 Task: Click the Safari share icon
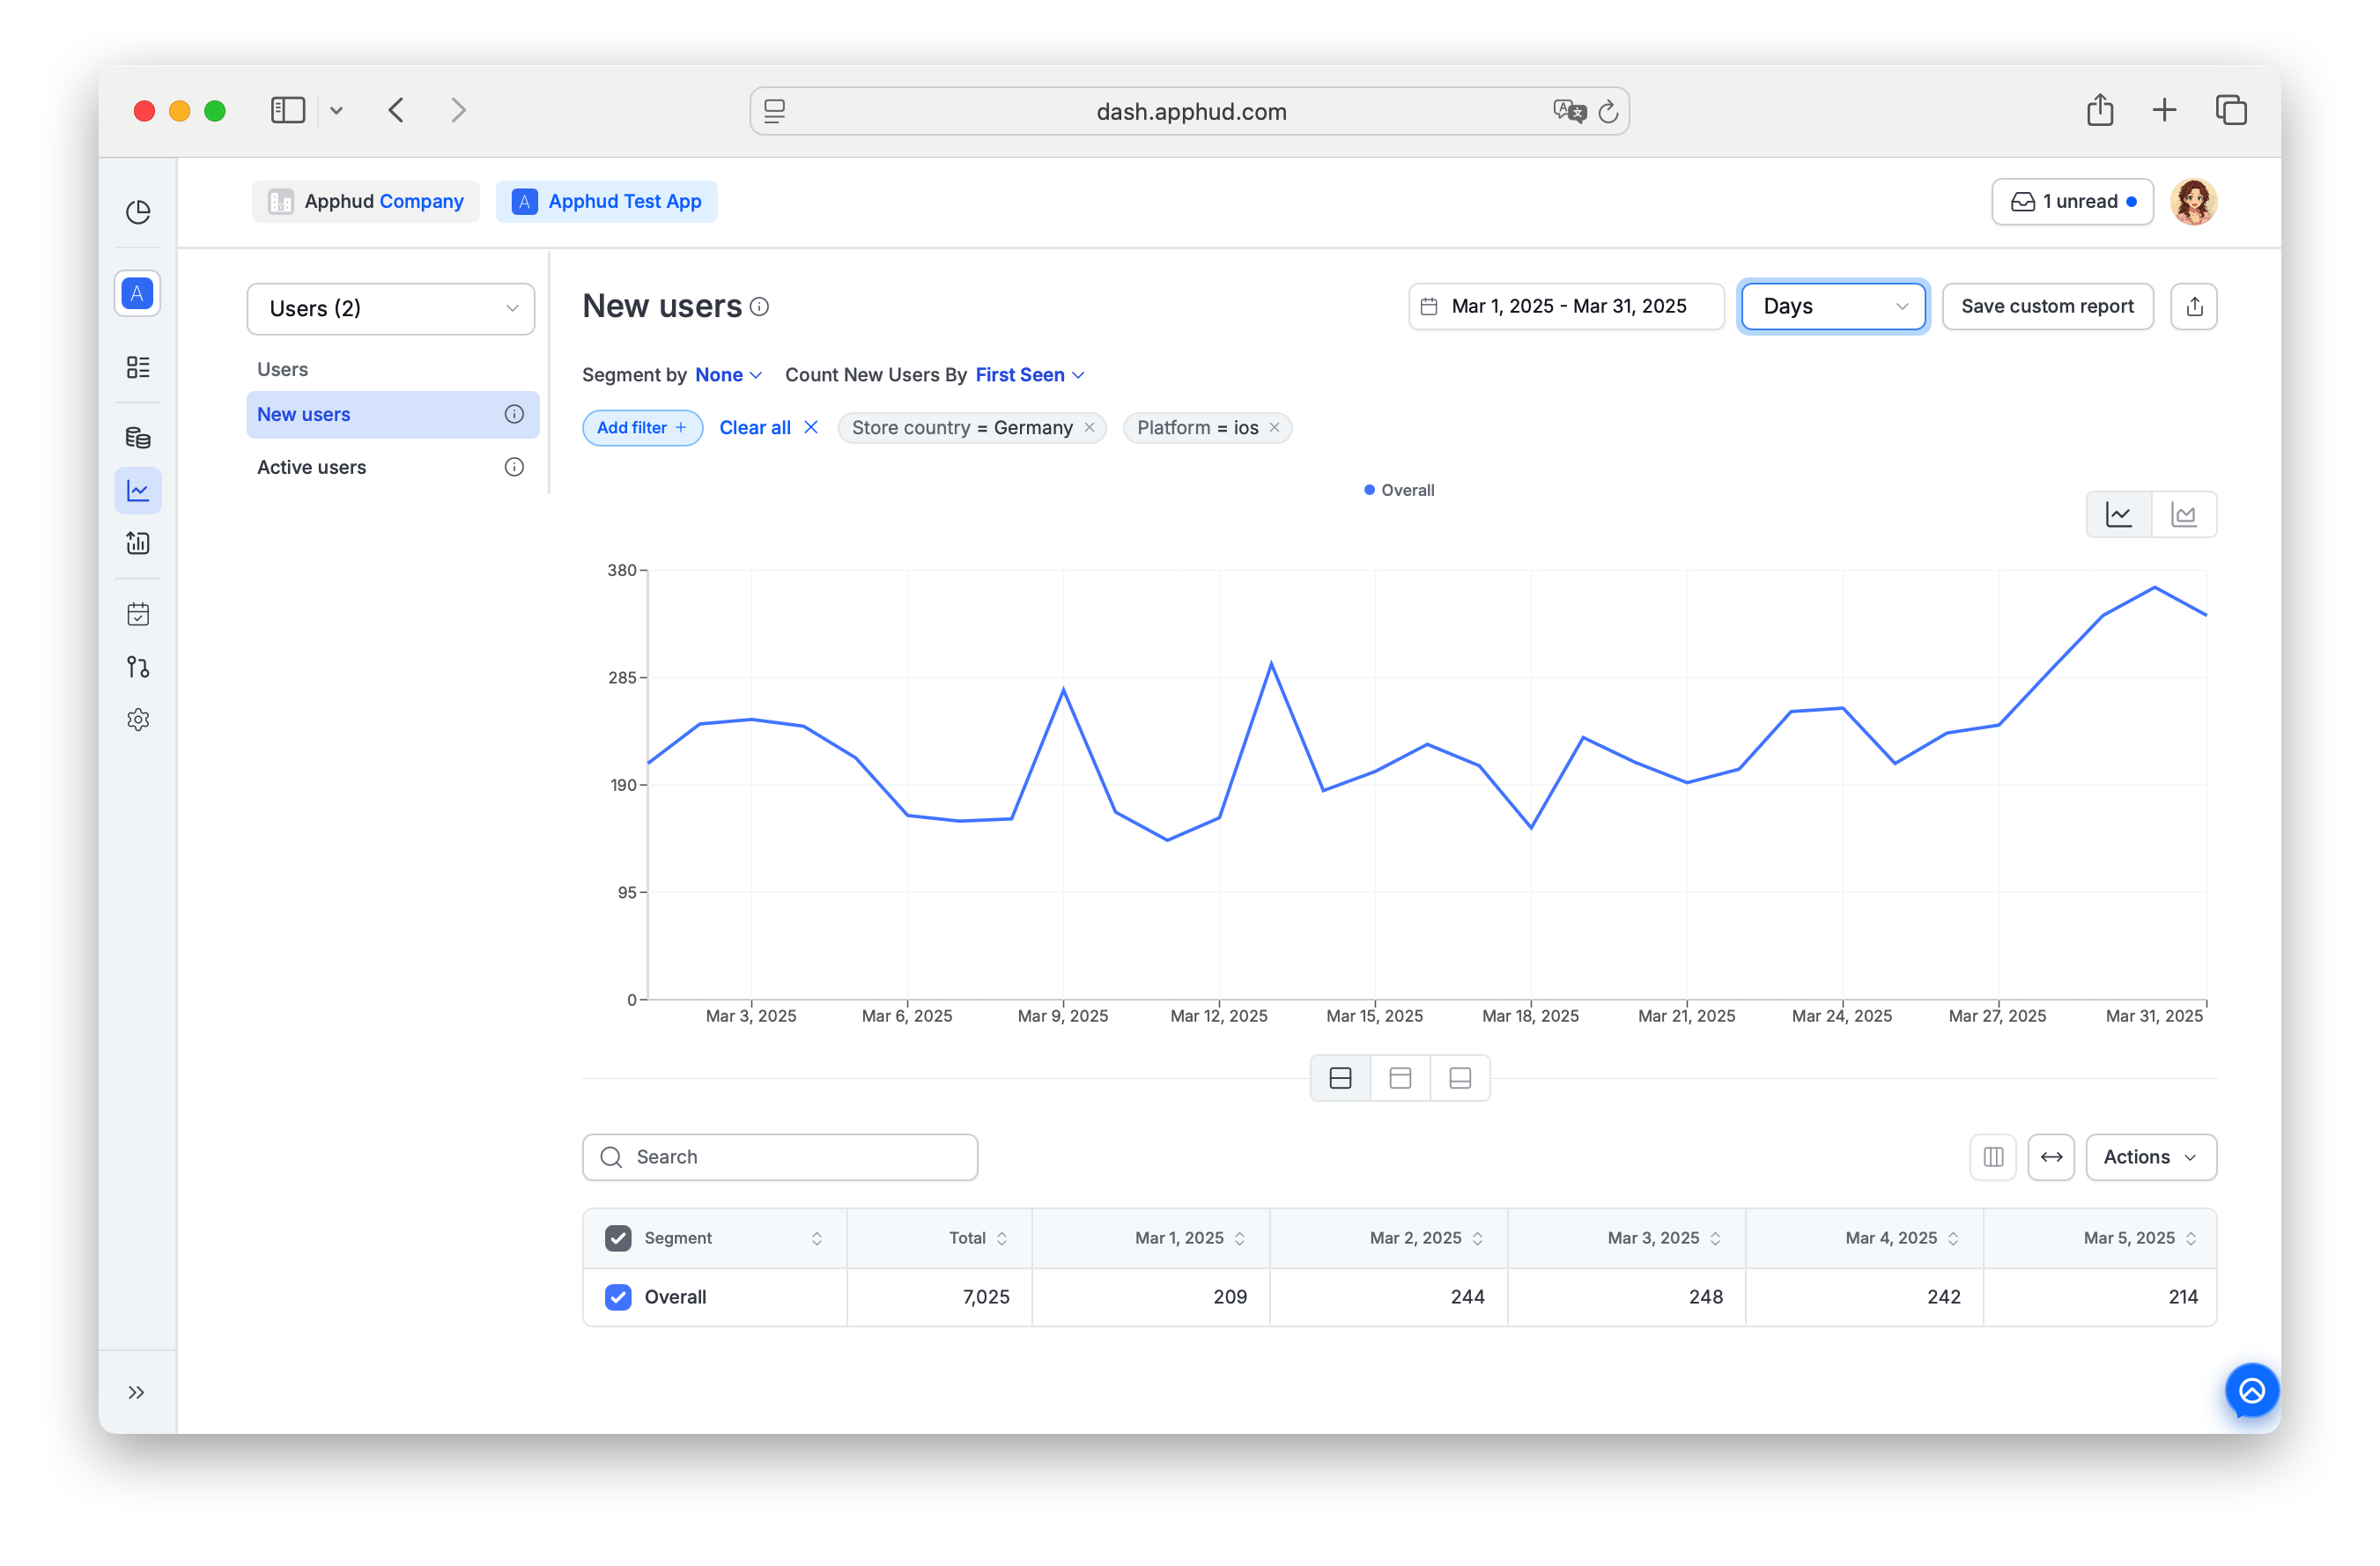[2100, 110]
